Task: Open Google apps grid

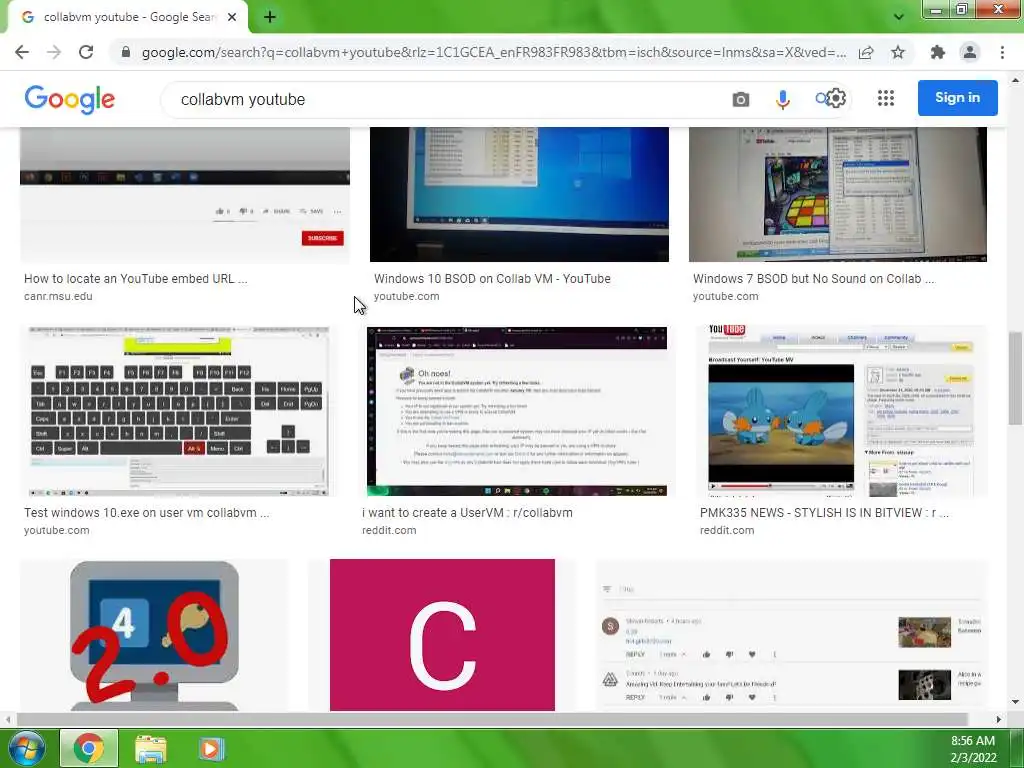Action: coord(886,99)
